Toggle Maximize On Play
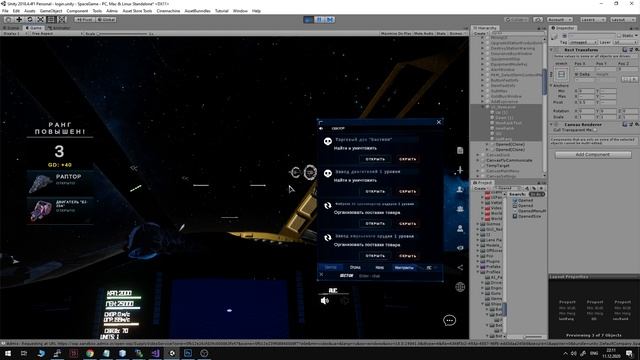Image resolution: width=640 pixels, height=360 pixels. (x=396, y=33)
